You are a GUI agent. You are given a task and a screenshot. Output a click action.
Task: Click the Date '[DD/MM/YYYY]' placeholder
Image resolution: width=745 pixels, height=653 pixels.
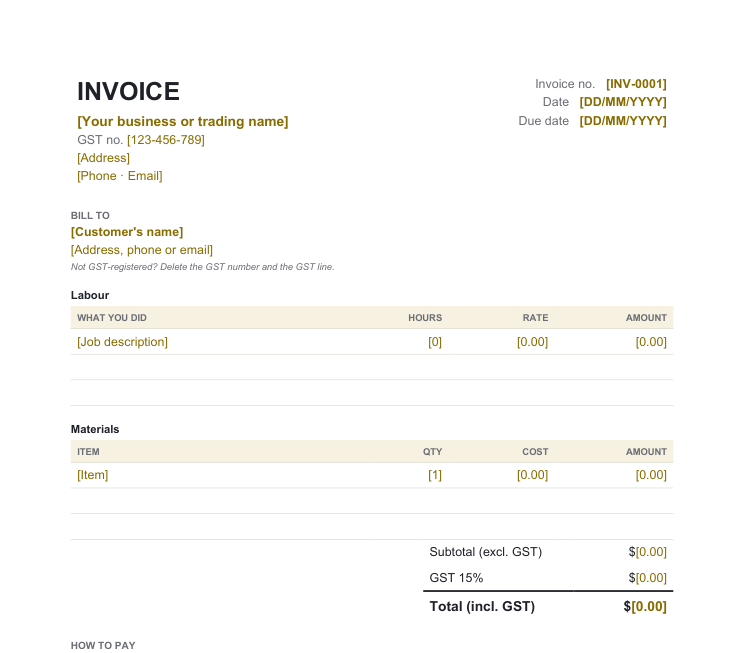[623, 102]
